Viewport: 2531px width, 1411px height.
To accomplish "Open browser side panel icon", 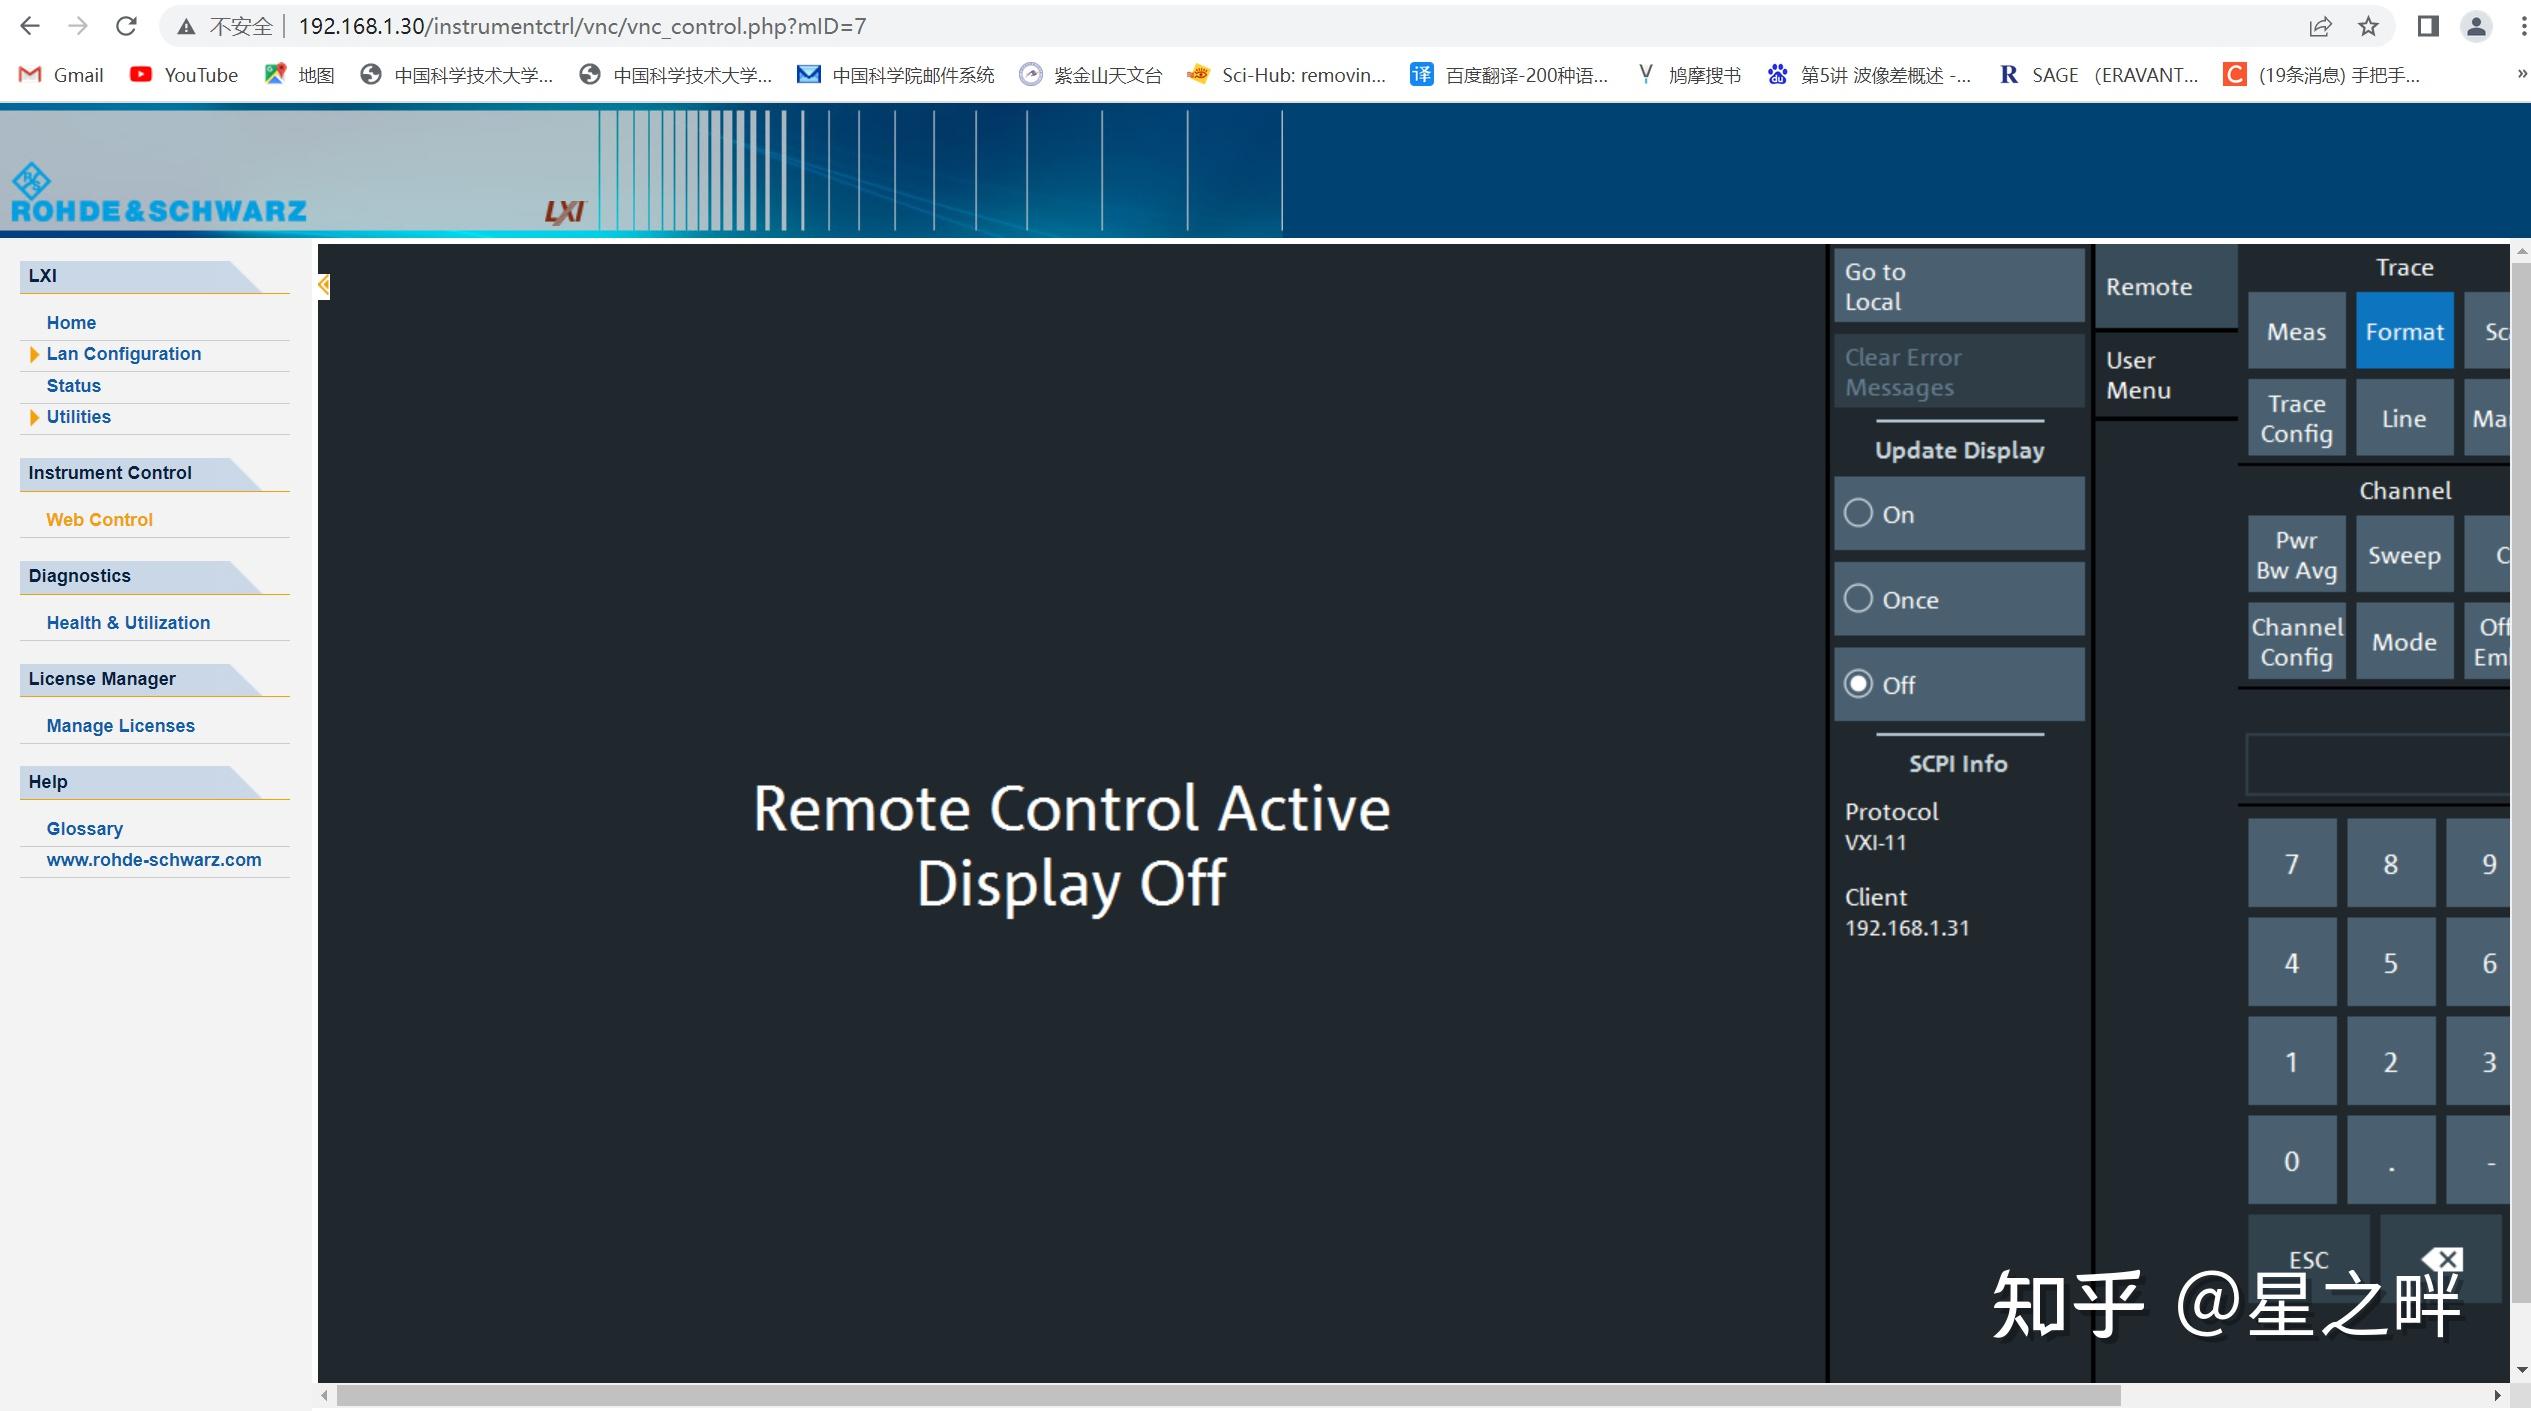I will (x=2428, y=26).
